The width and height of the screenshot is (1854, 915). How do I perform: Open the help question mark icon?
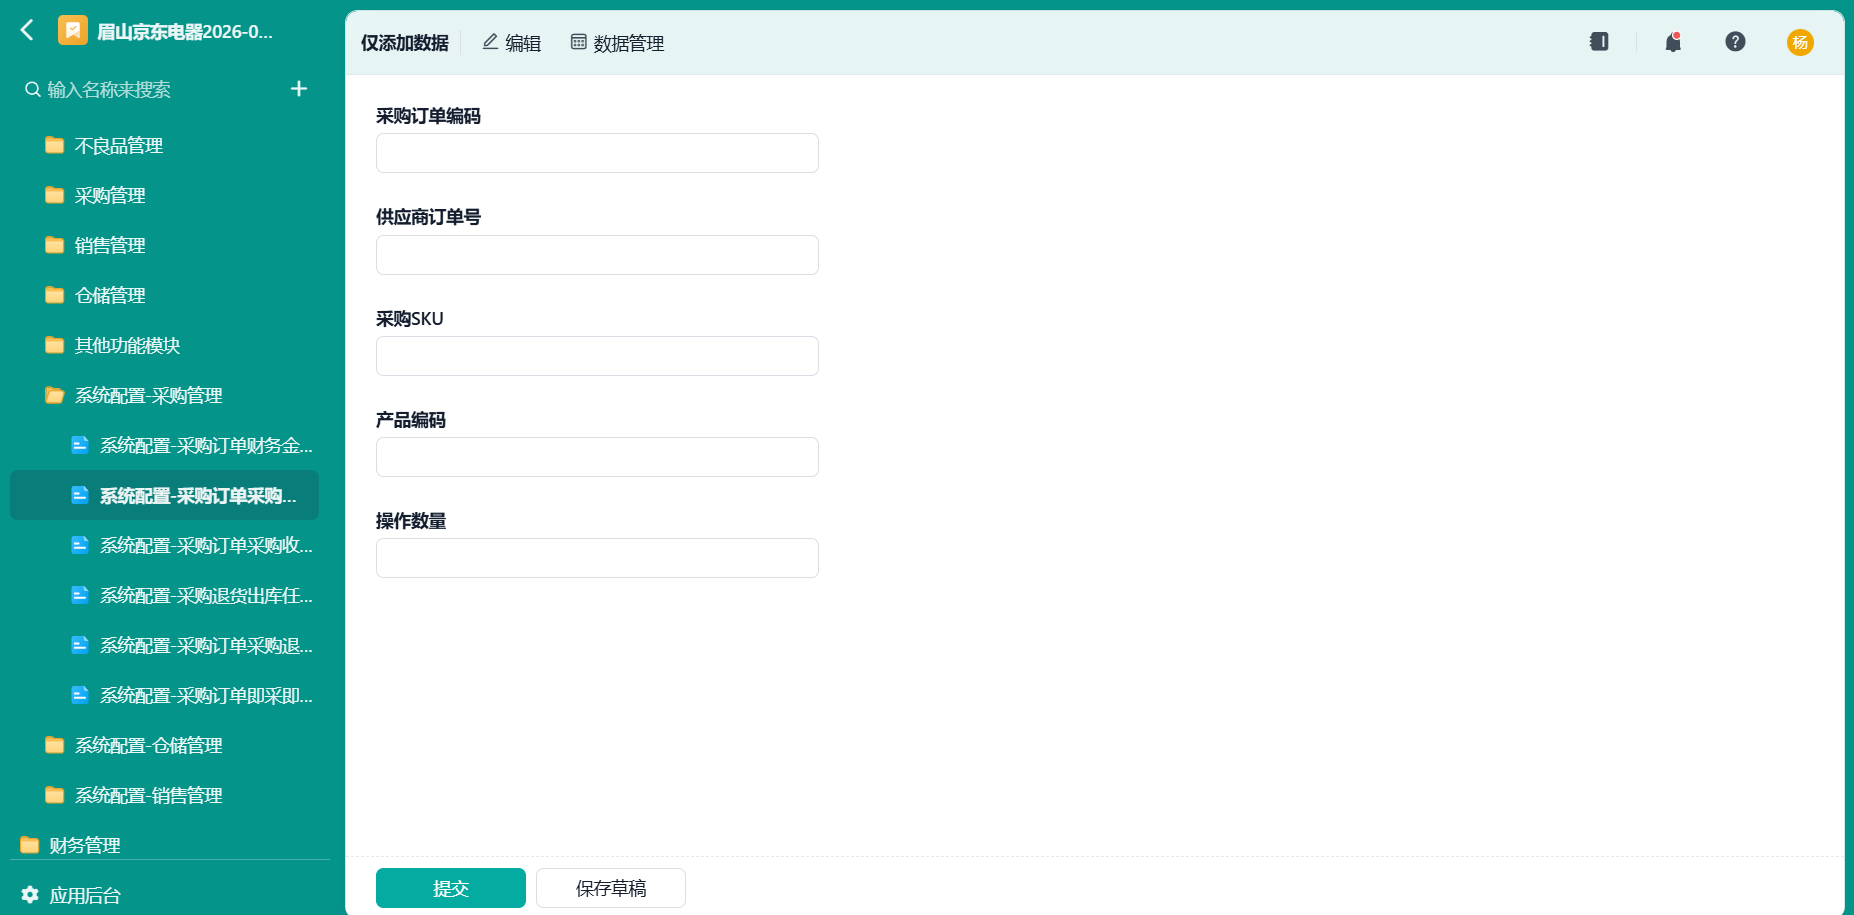[1735, 42]
